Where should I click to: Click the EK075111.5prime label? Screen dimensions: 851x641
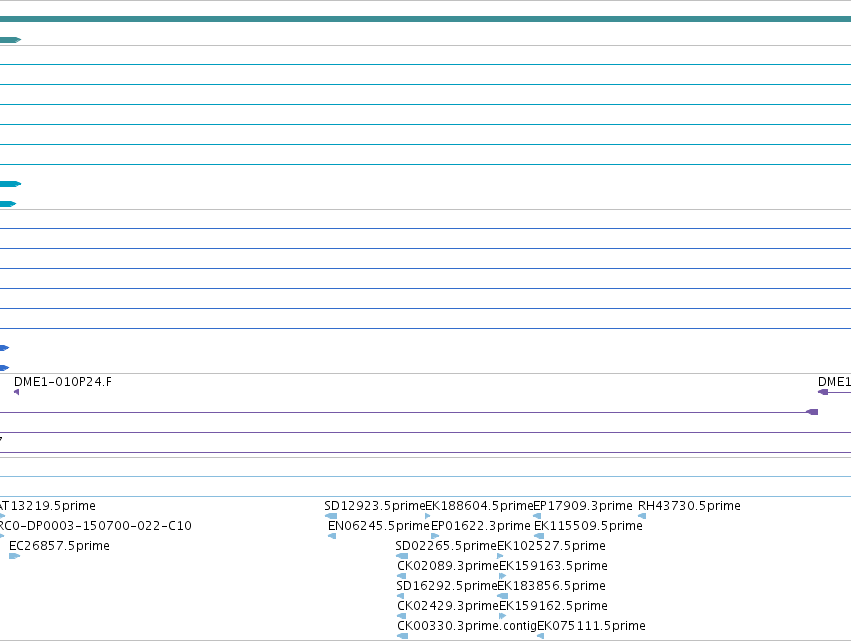click(591, 626)
